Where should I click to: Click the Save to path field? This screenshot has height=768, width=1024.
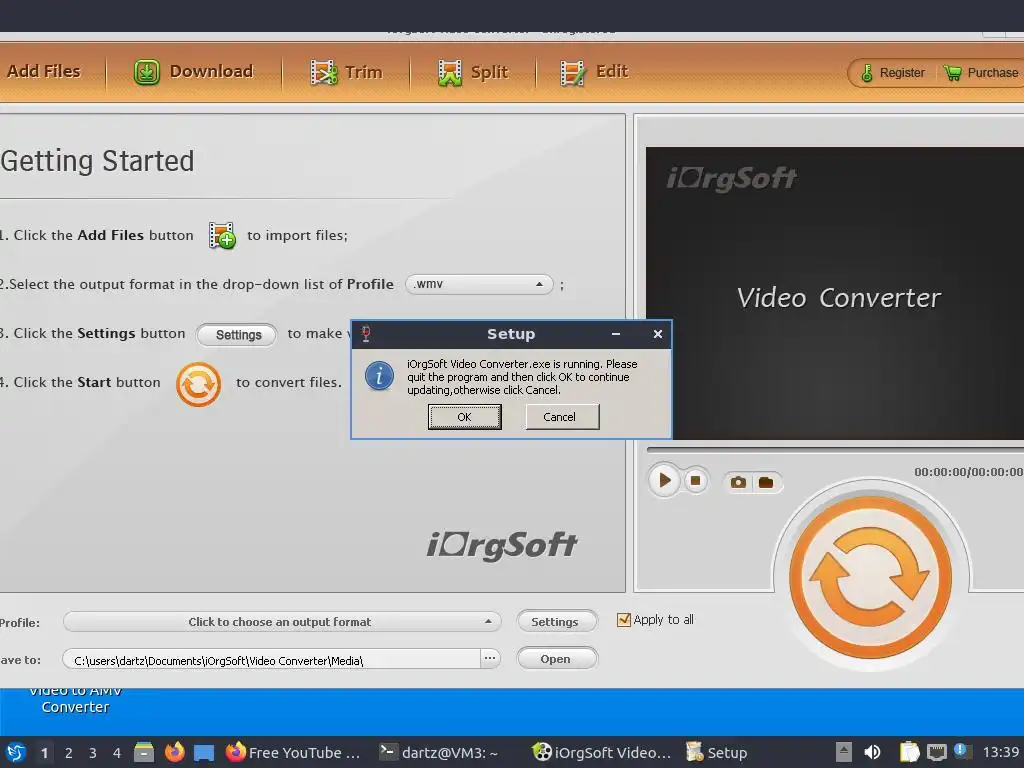coord(271,660)
